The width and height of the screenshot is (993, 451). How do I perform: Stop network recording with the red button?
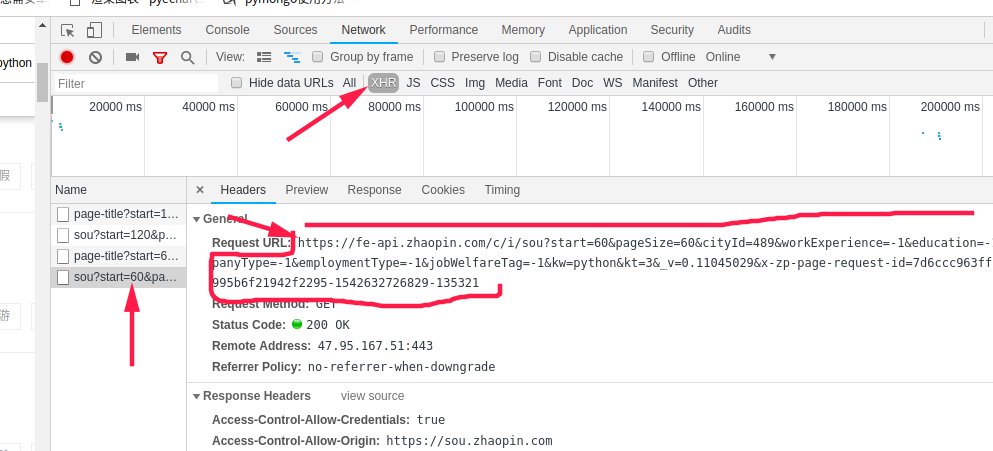coord(67,57)
